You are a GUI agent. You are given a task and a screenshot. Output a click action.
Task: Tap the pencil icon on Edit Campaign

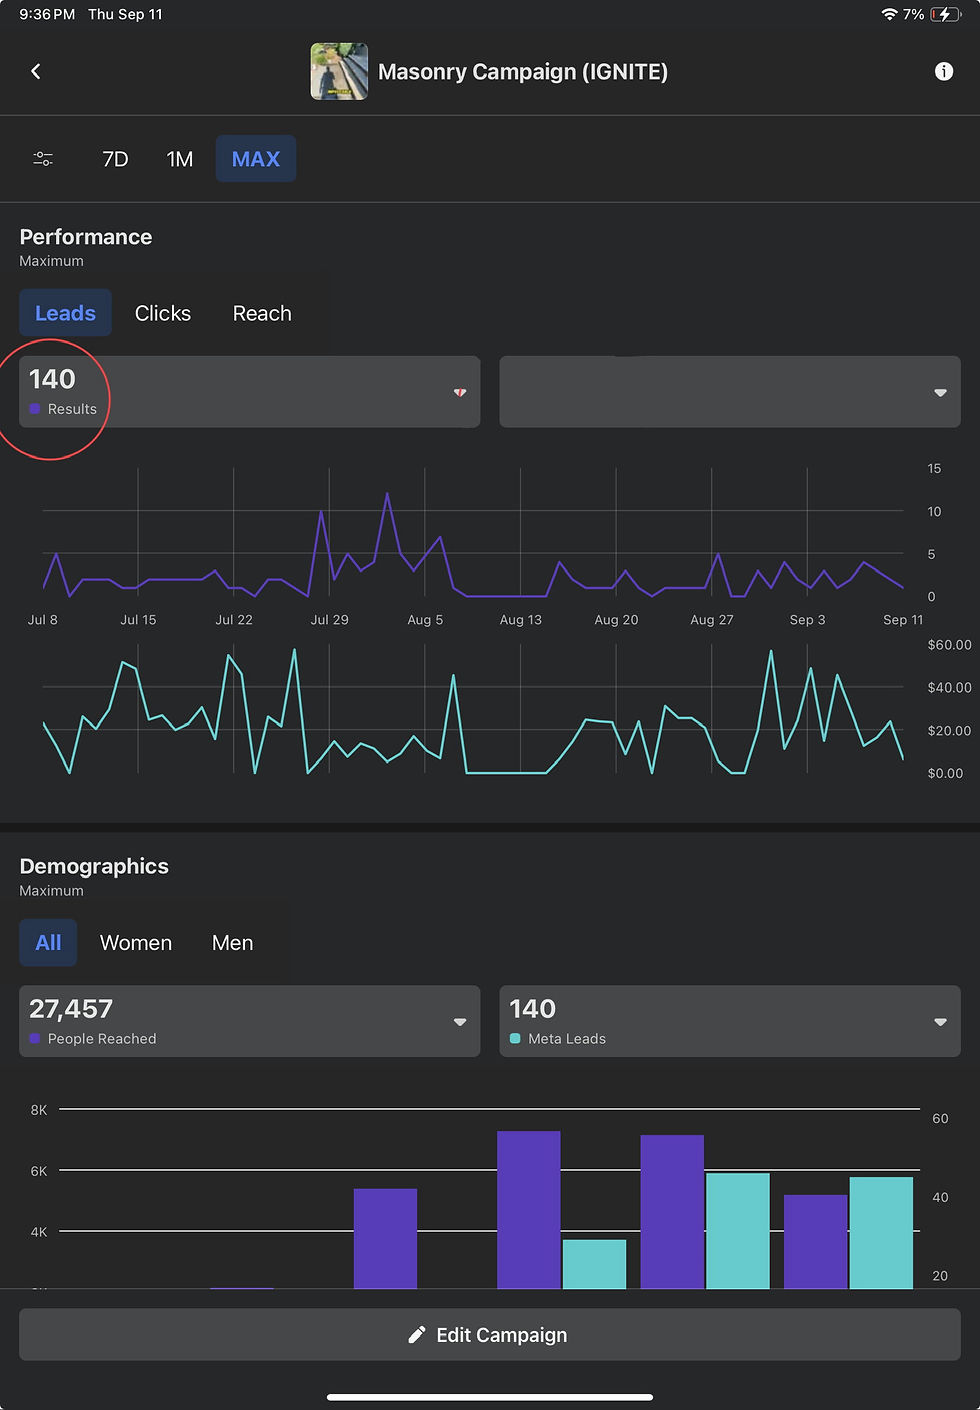click(x=417, y=1335)
